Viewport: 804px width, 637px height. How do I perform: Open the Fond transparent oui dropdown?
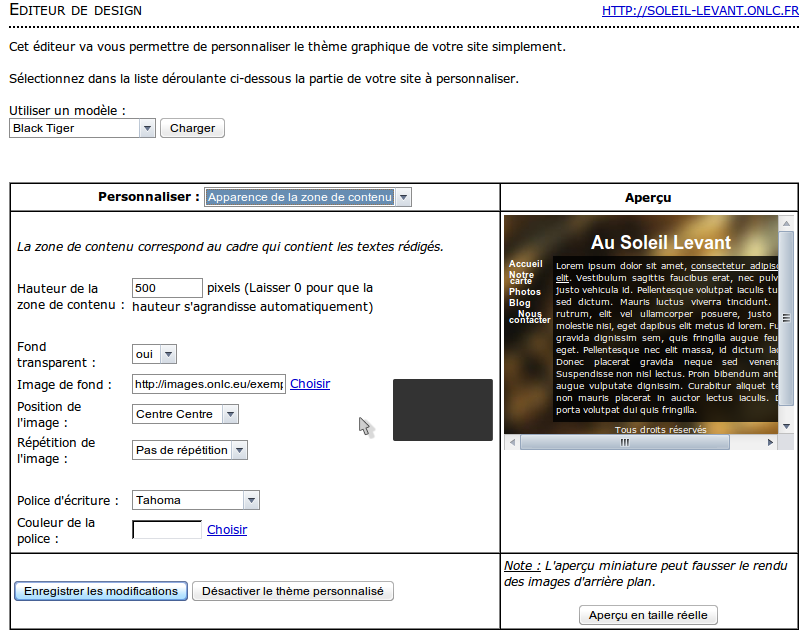pos(154,354)
